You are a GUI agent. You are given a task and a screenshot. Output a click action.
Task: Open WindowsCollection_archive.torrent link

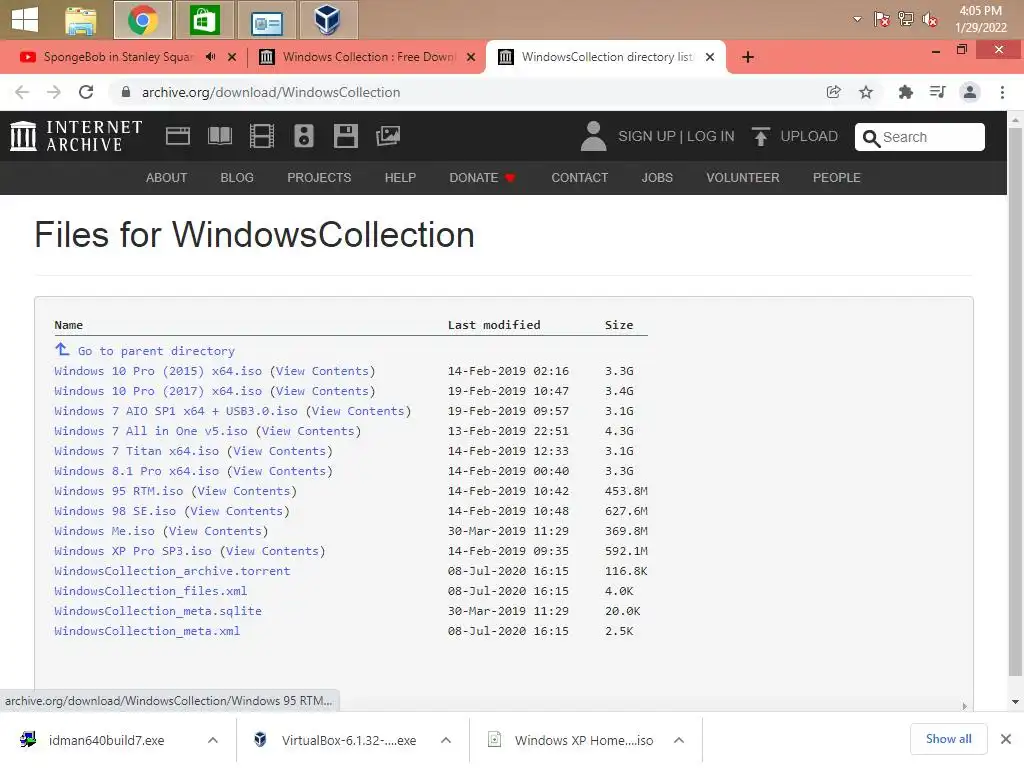172,571
